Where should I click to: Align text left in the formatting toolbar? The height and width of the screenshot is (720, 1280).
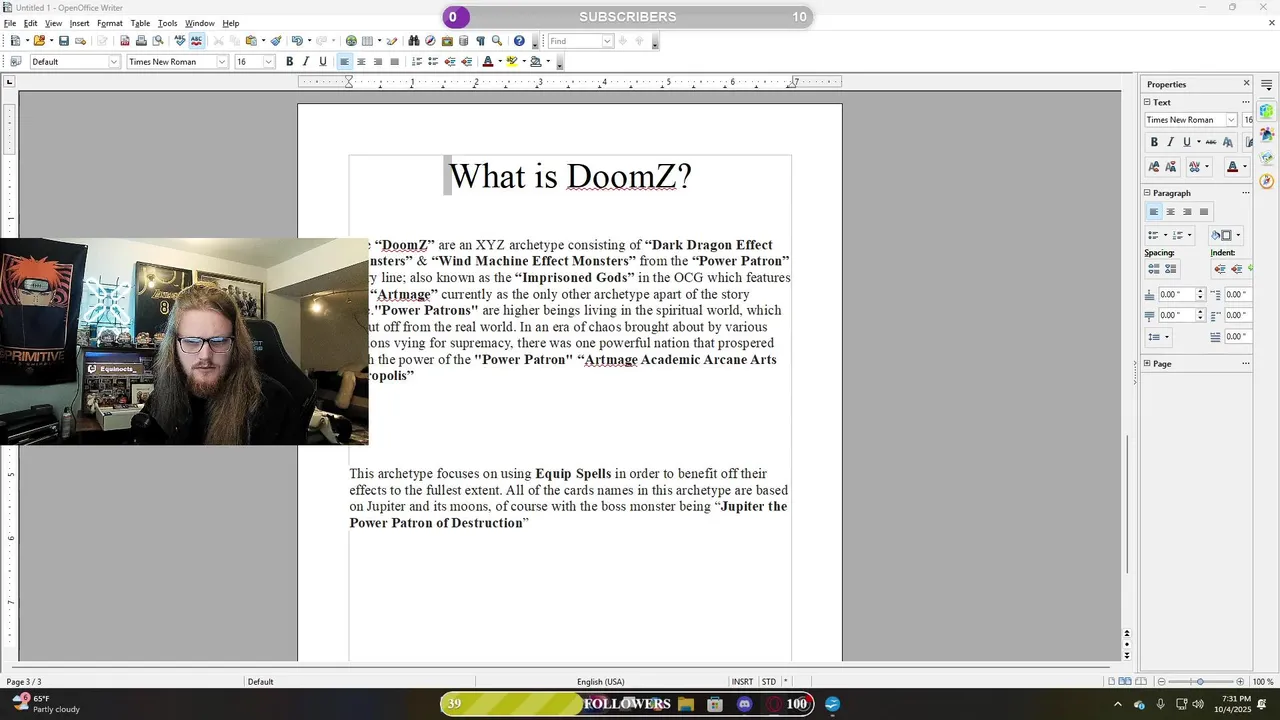click(x=344, y=62)
